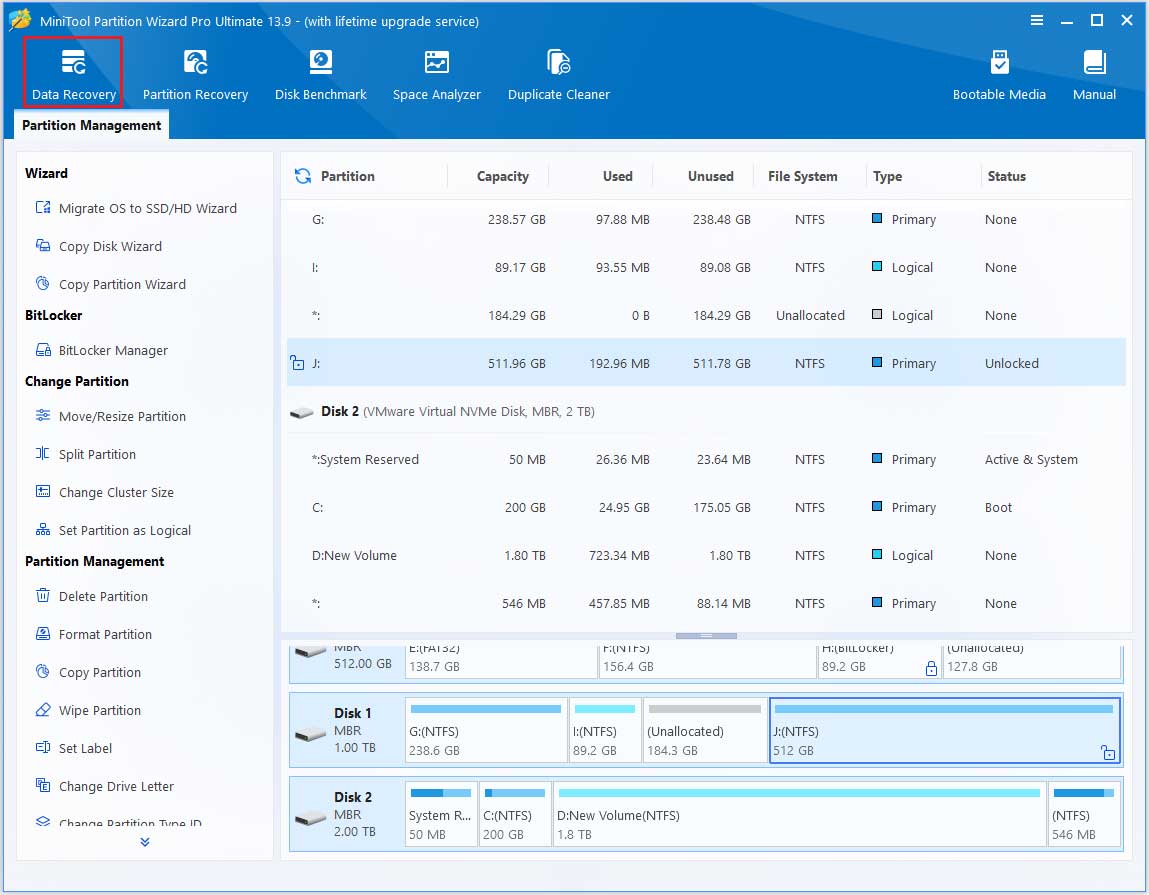The image size is (1149, 895).
Task: Refresh the partition list icon
Action: pos(303,176)
